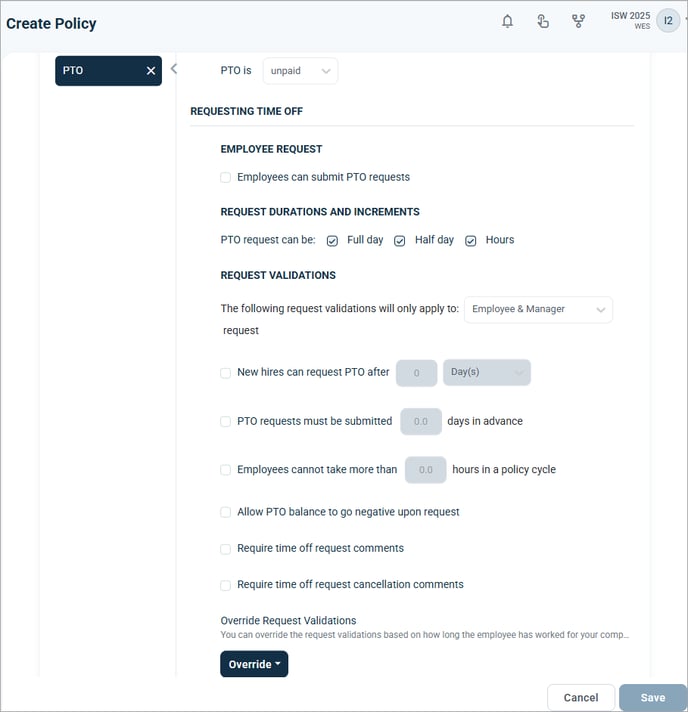Click the Create Policy page title
The height and width of the screenshot is (712, 688).
[x=51, y=24]
